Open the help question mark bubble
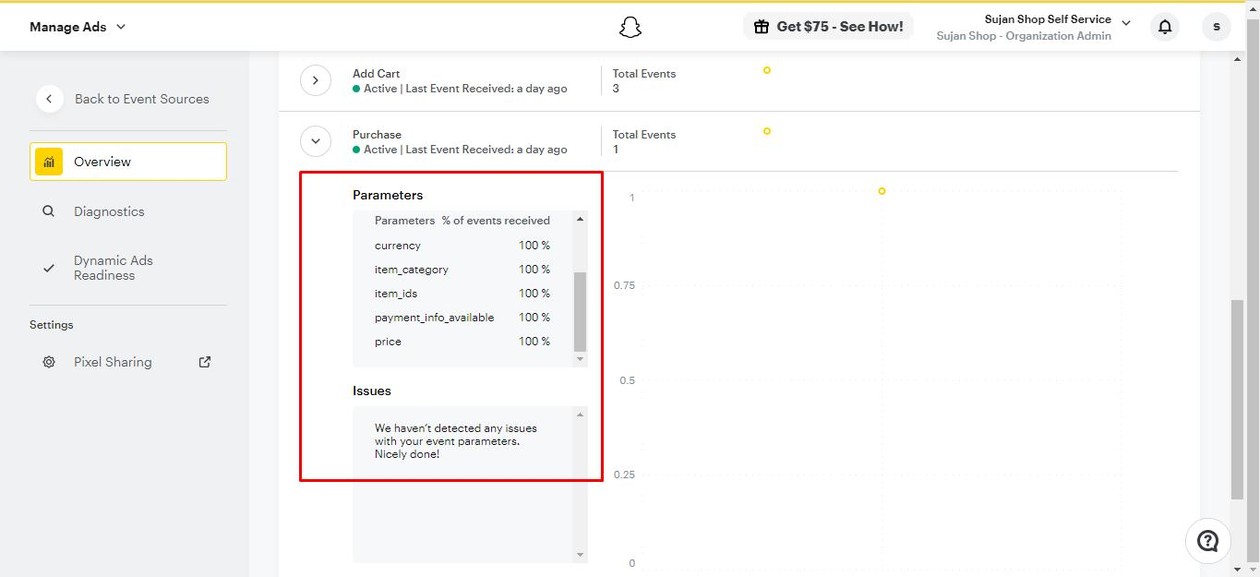 pos(1208,540)
